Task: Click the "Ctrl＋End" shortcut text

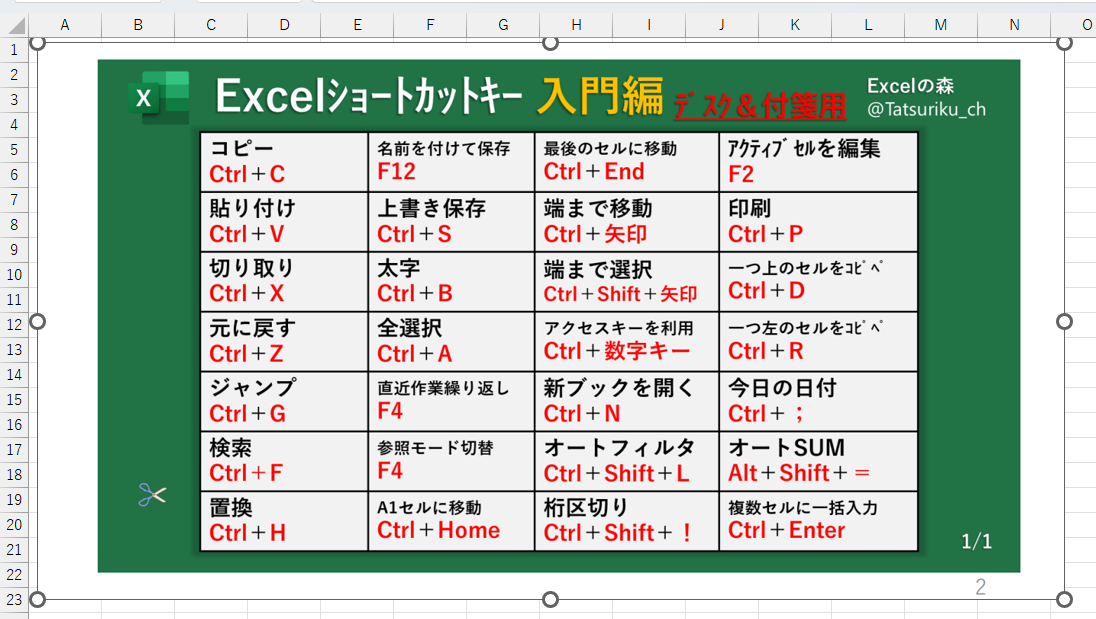Action: click(x=594, y=172)
